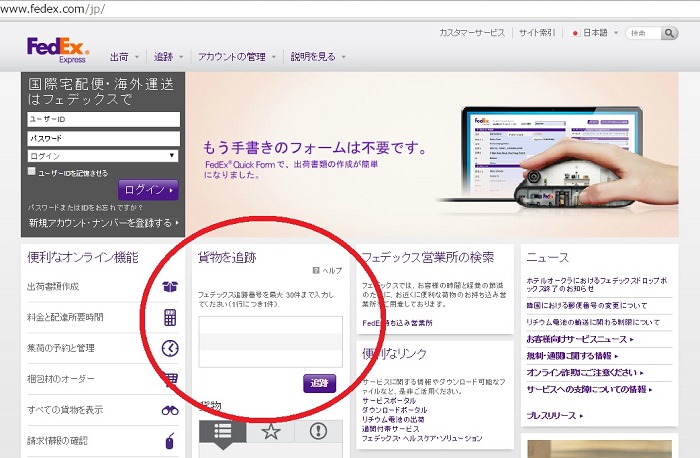This screenshot has height=458, width=700.
Task: Click サービスポータル link
Action: [389, 401]
